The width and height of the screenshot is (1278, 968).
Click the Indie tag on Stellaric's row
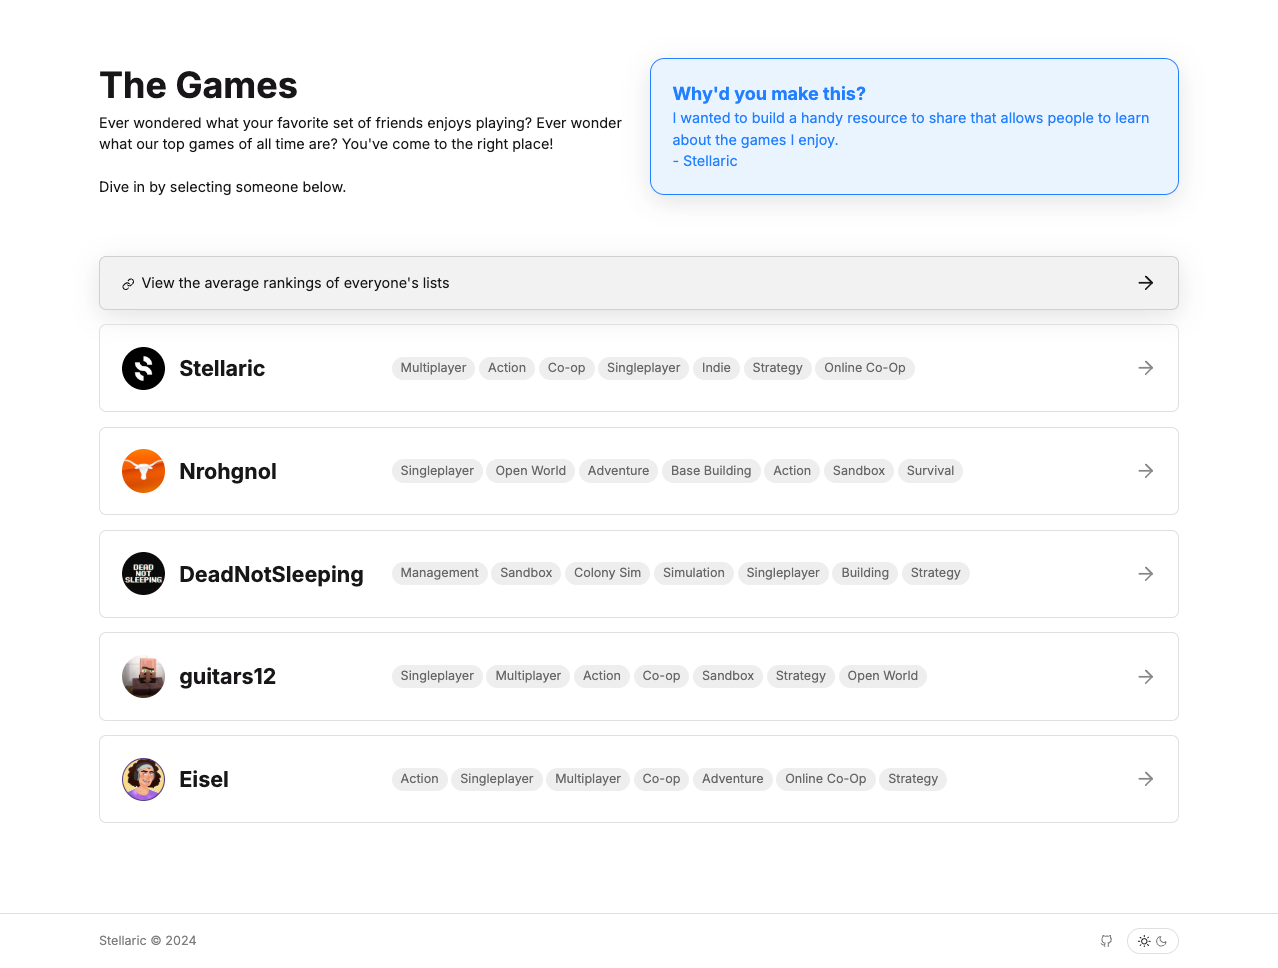pos(715,368)
